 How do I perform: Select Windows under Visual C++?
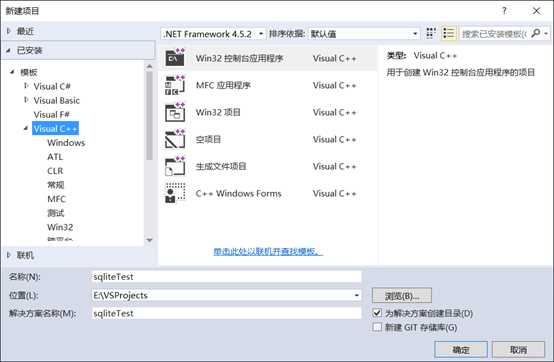pos(66,143)
